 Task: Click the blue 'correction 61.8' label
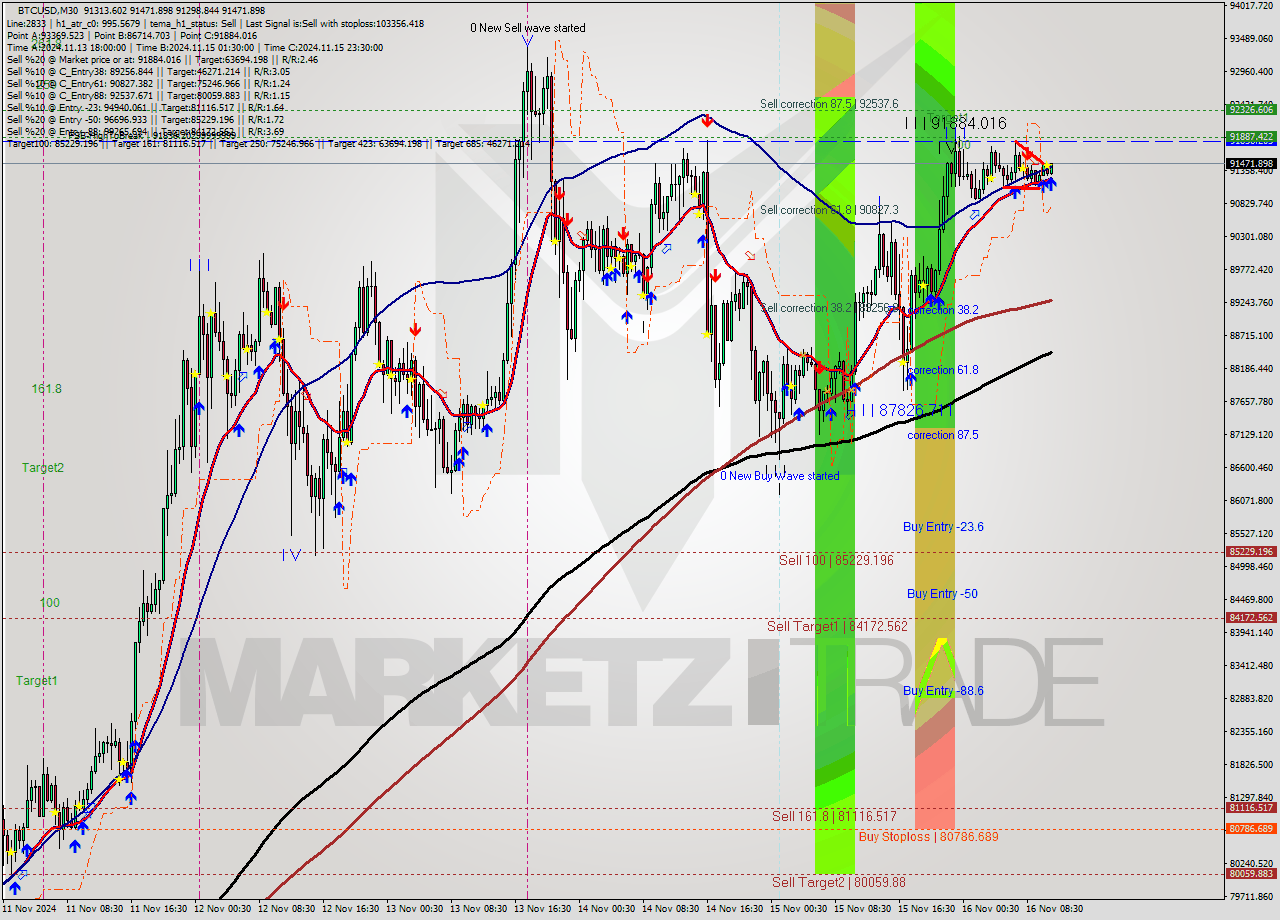pos(943,370)
